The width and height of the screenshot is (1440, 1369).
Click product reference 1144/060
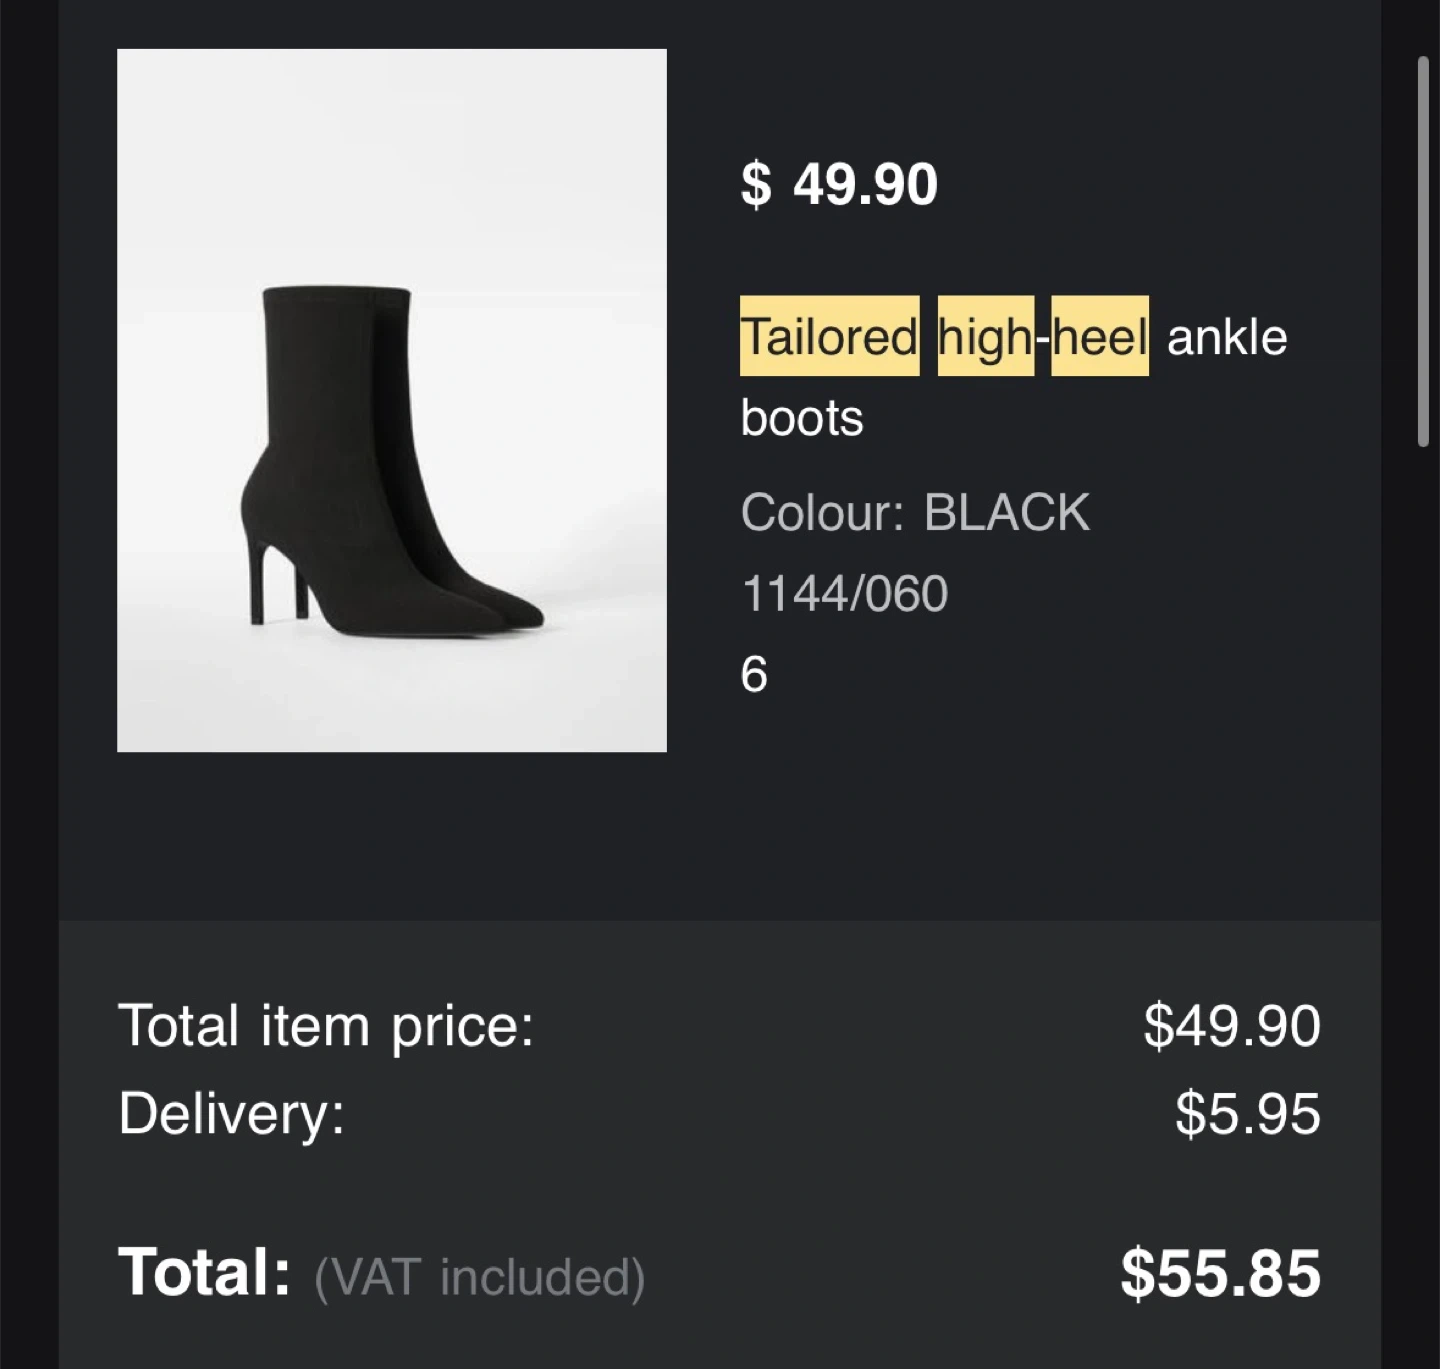[x=844, y=593]
